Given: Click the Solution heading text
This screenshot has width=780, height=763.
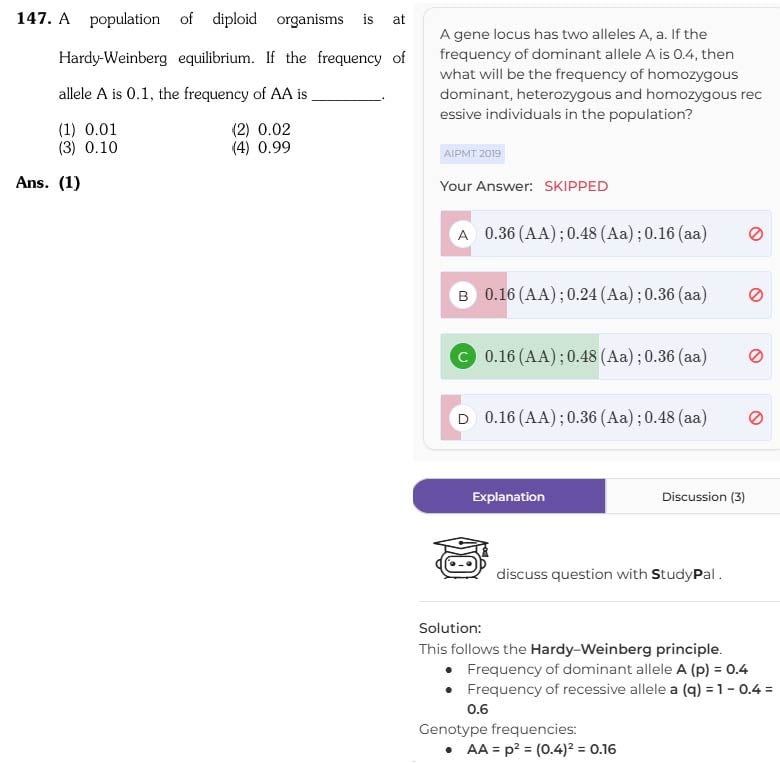Looking at the screenshot, I should (x=450, y=628).
